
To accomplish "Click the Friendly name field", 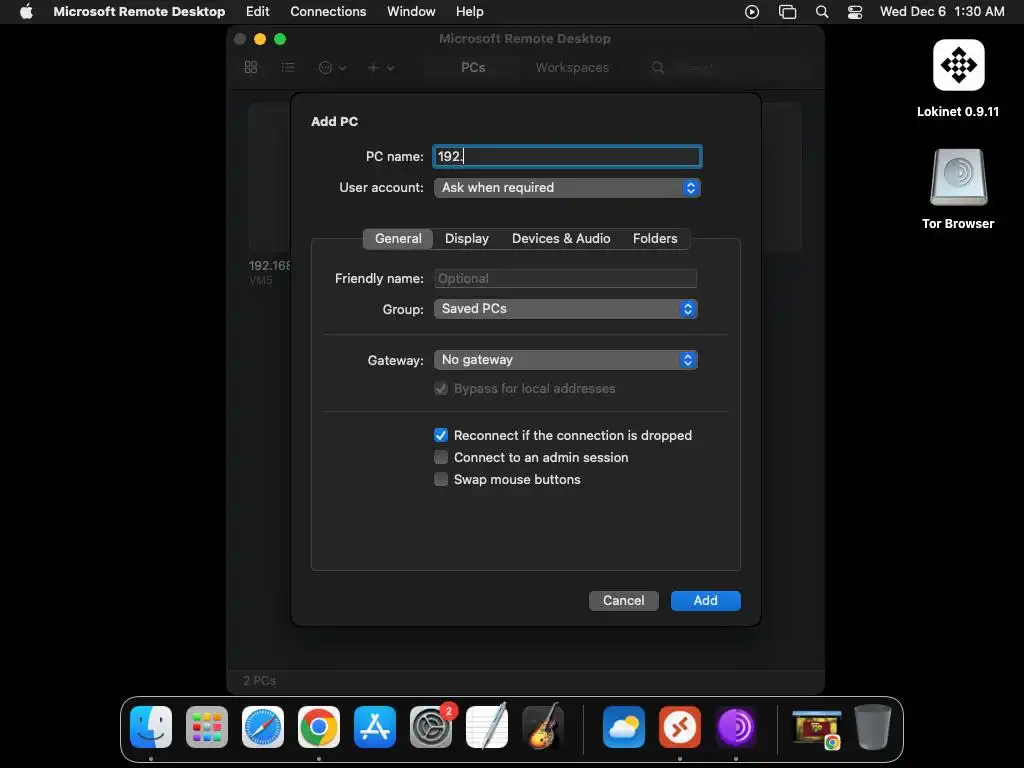I will (566, 278).
